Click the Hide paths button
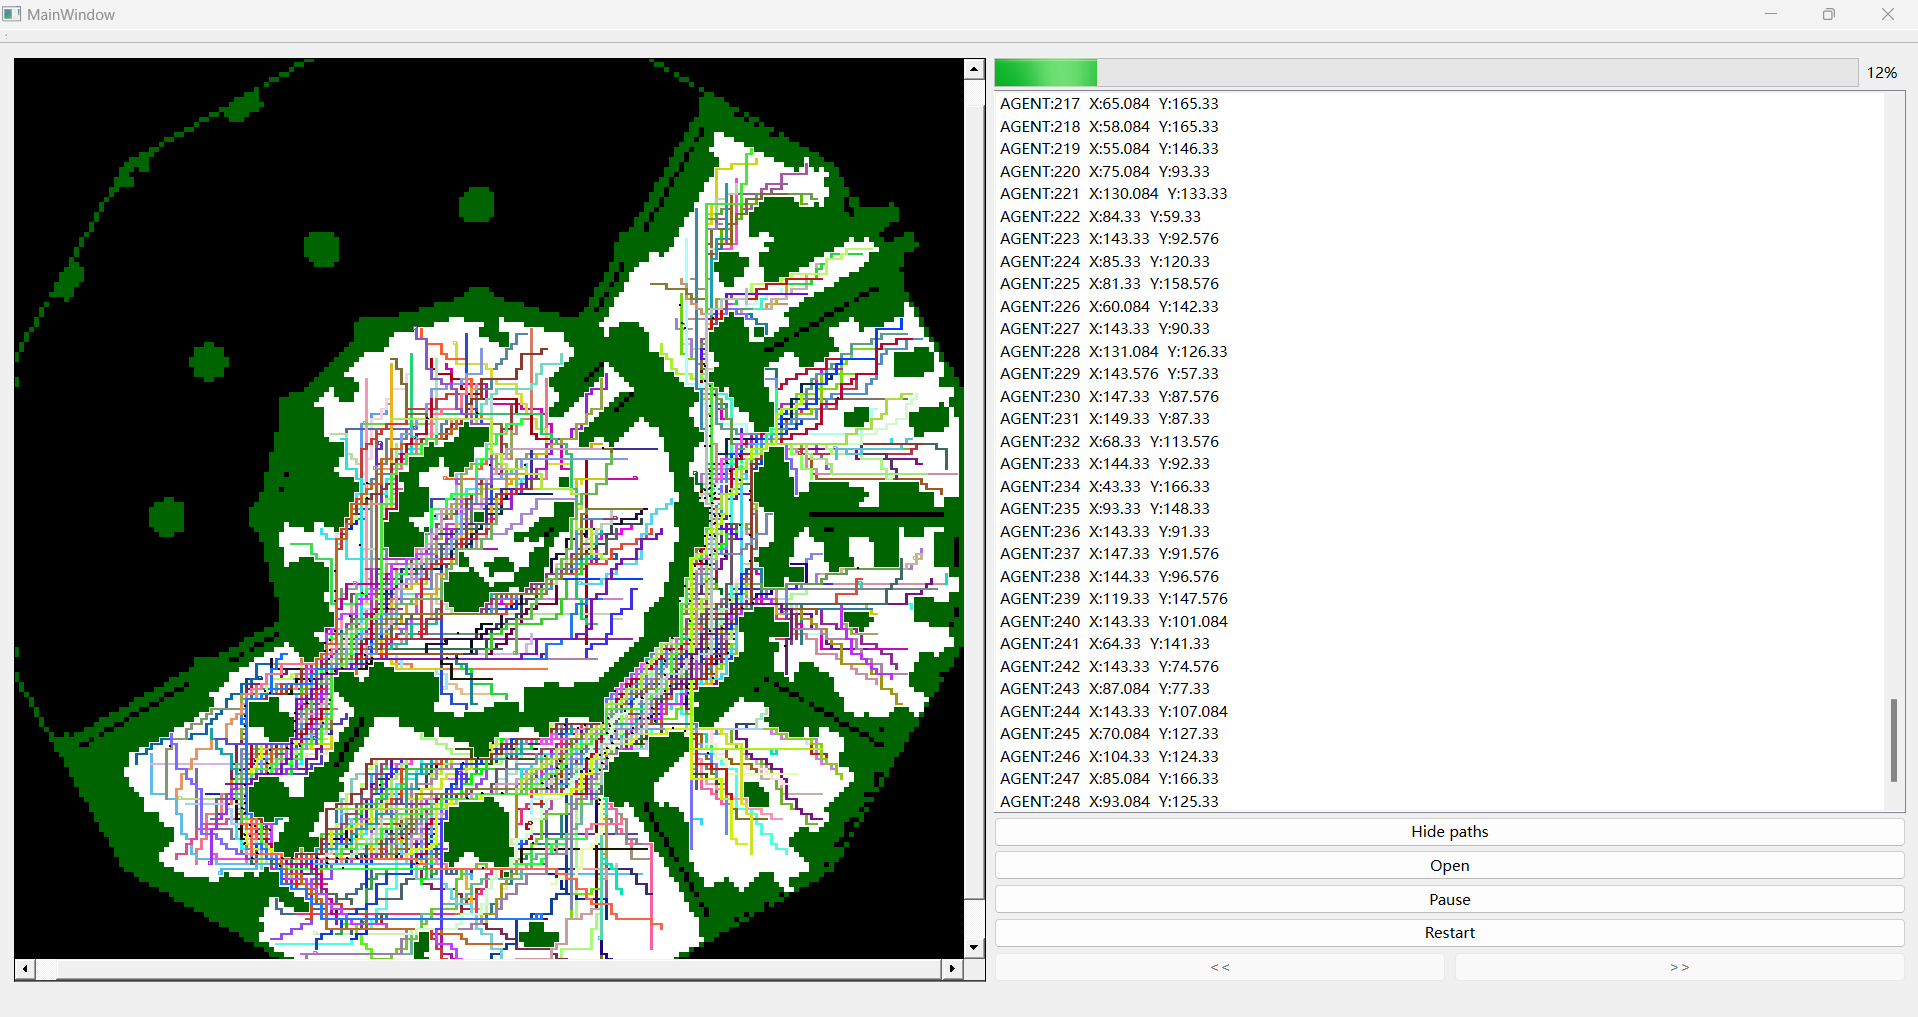The image size is (1918, 1017). pyautogui.click(x=1449, y=832)
